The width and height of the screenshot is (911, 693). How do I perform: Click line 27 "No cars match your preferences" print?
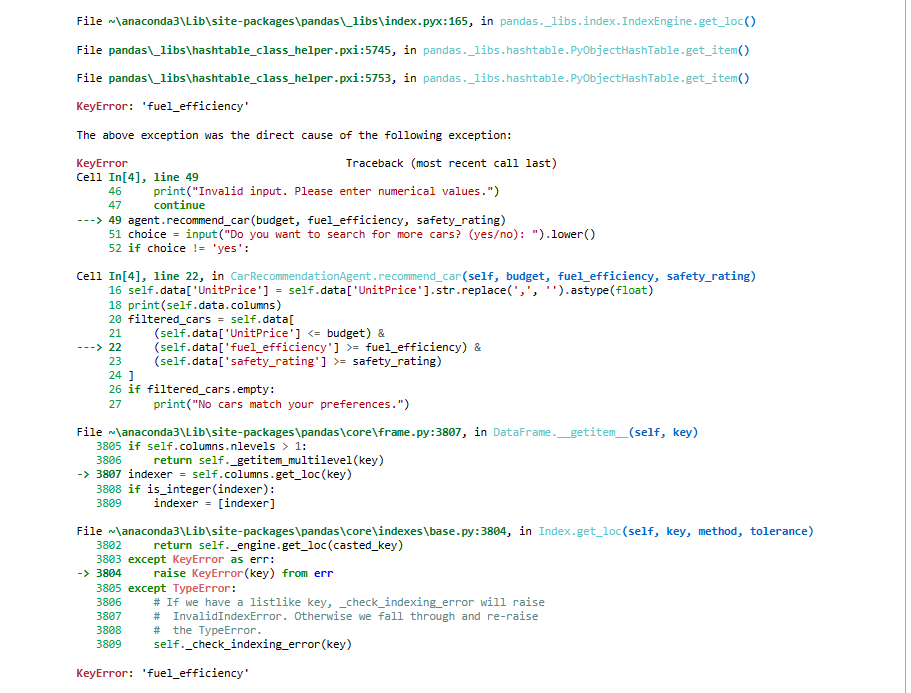coord(281,404)
